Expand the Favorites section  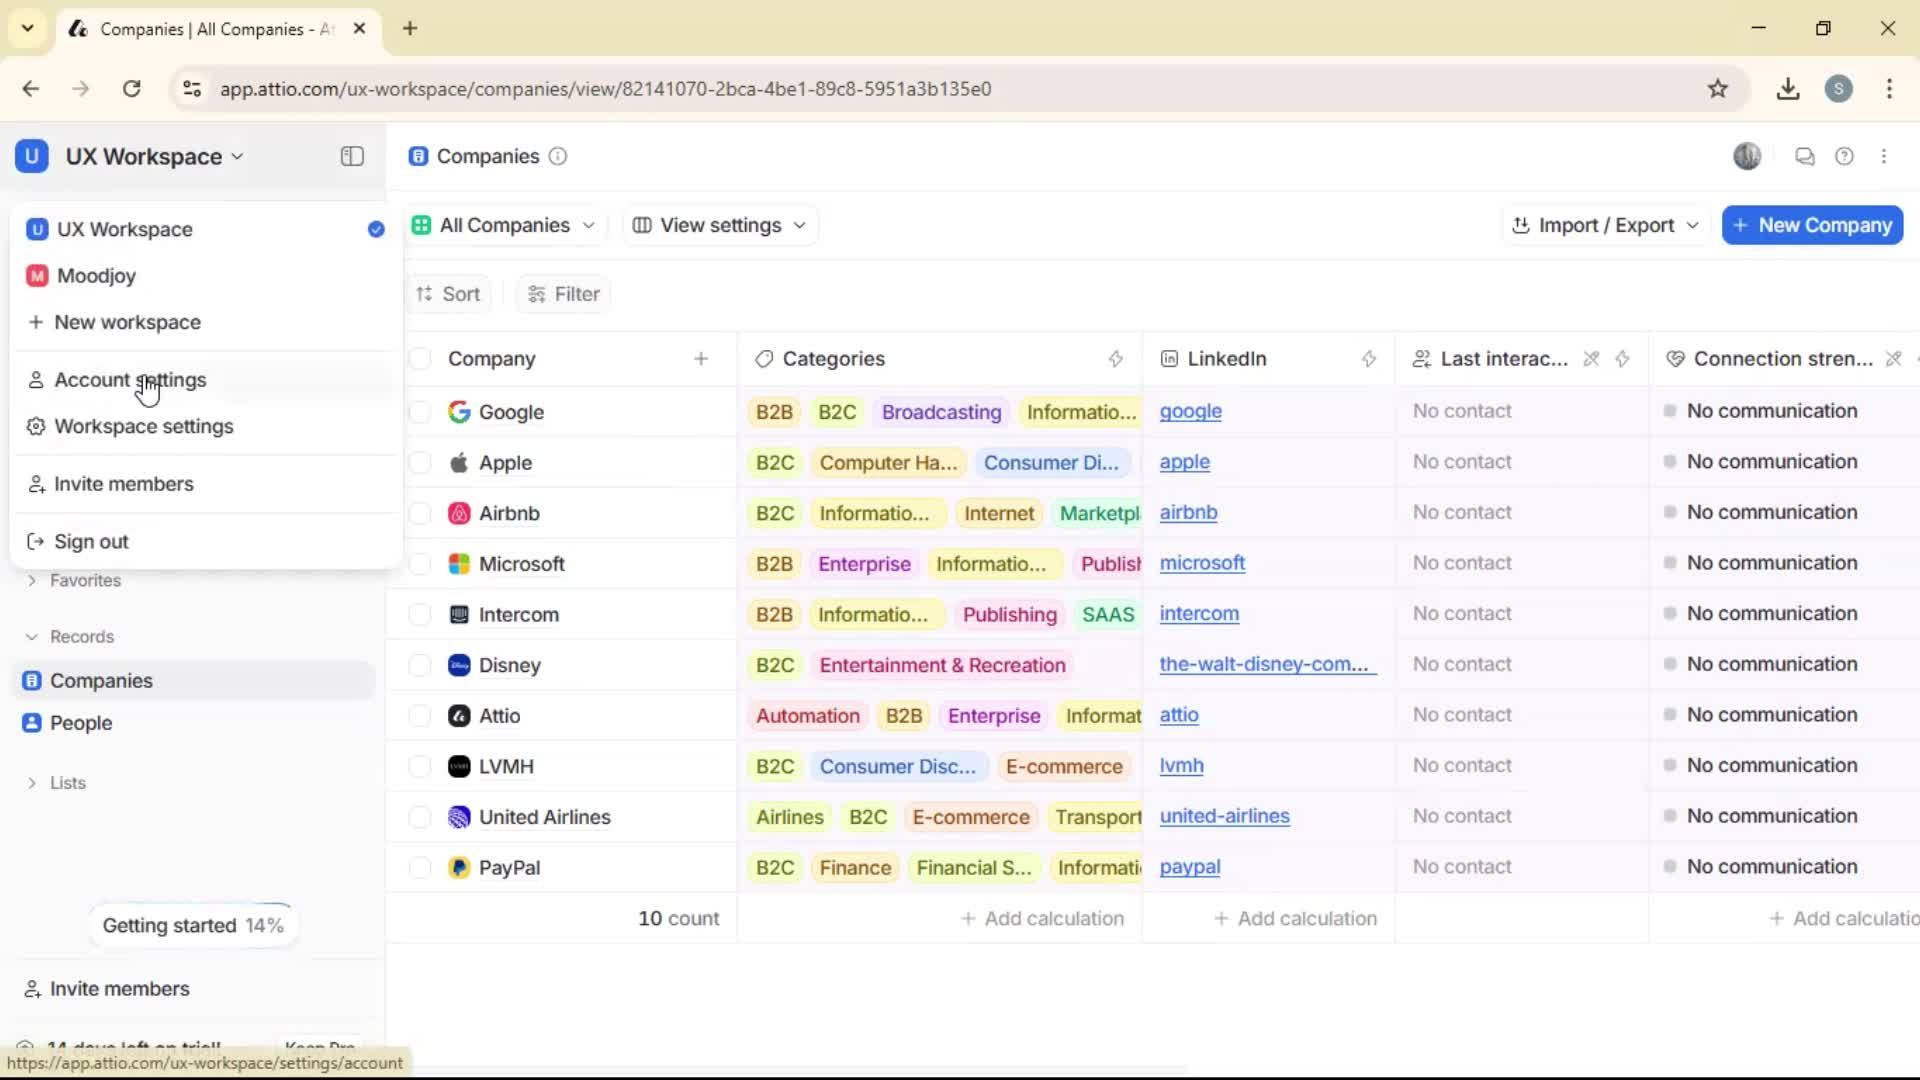[73, 580]
